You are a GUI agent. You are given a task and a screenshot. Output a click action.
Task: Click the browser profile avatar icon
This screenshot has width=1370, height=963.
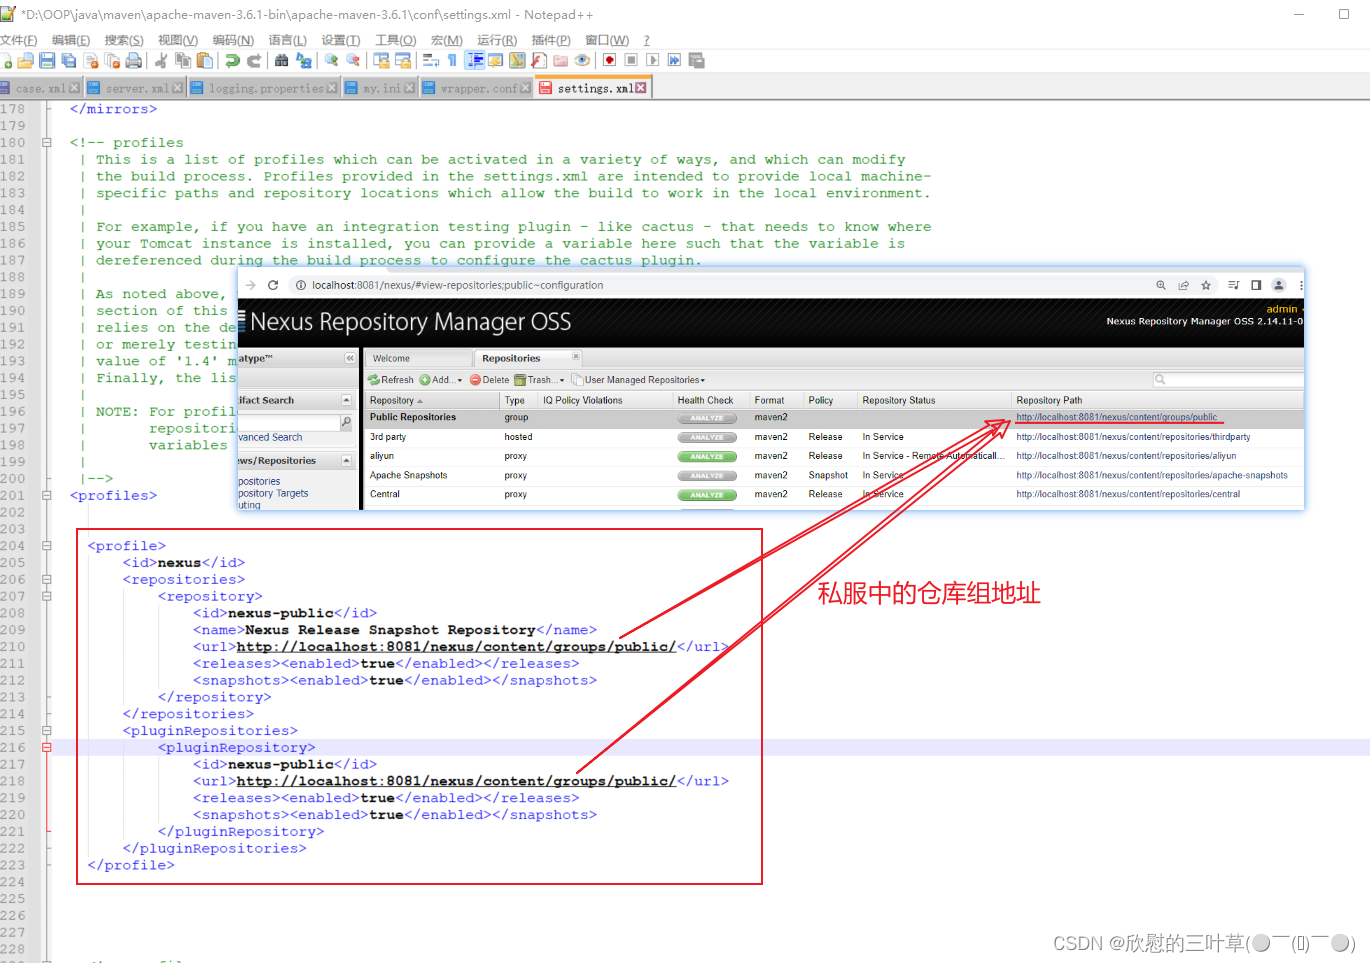[1278, 285]
